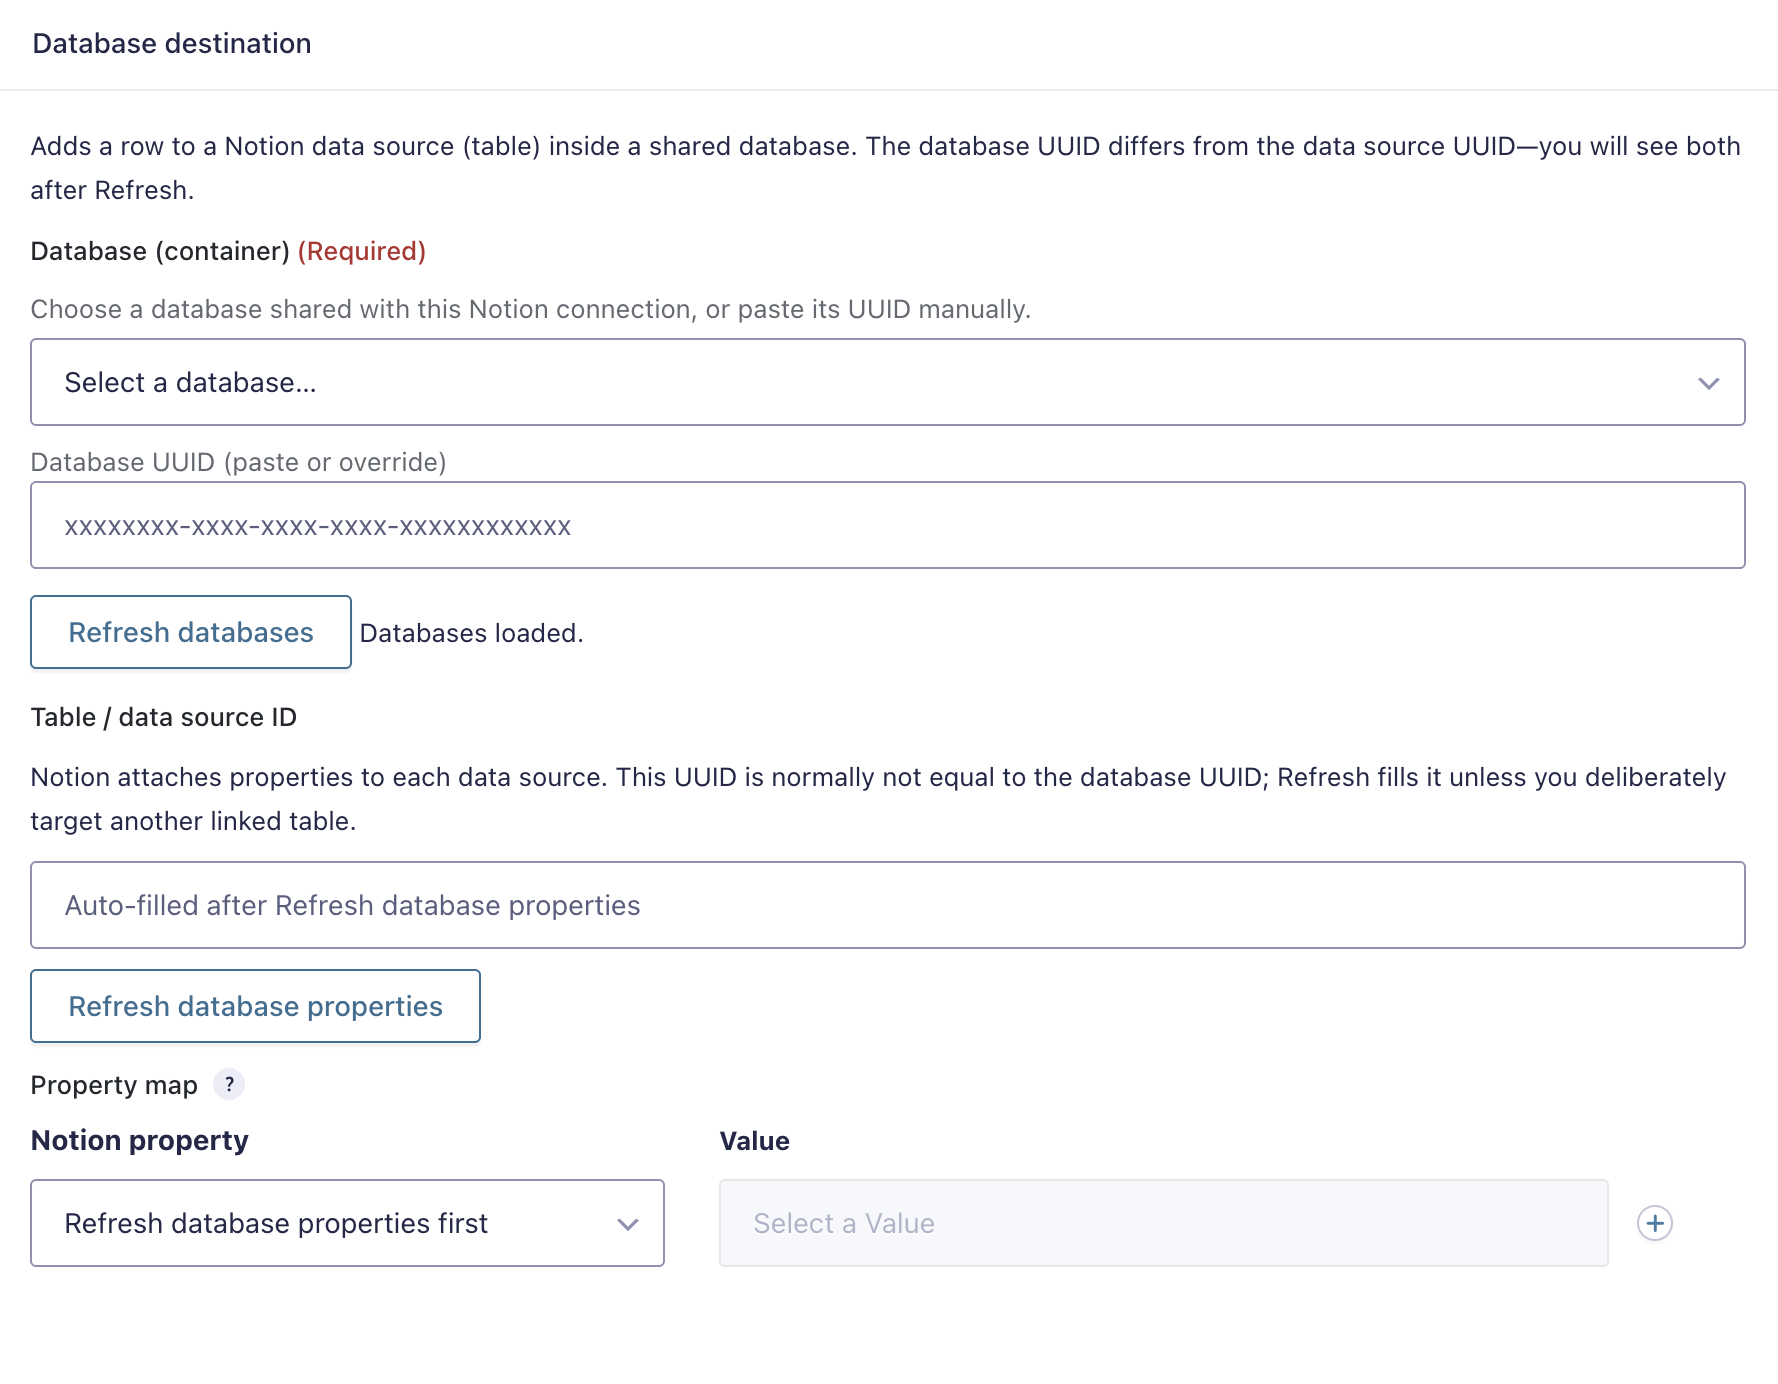This screenshot has height=1384, width=1778.
Task: Click the 'Notion attaches properties' help text
Action: pos(879,799)
